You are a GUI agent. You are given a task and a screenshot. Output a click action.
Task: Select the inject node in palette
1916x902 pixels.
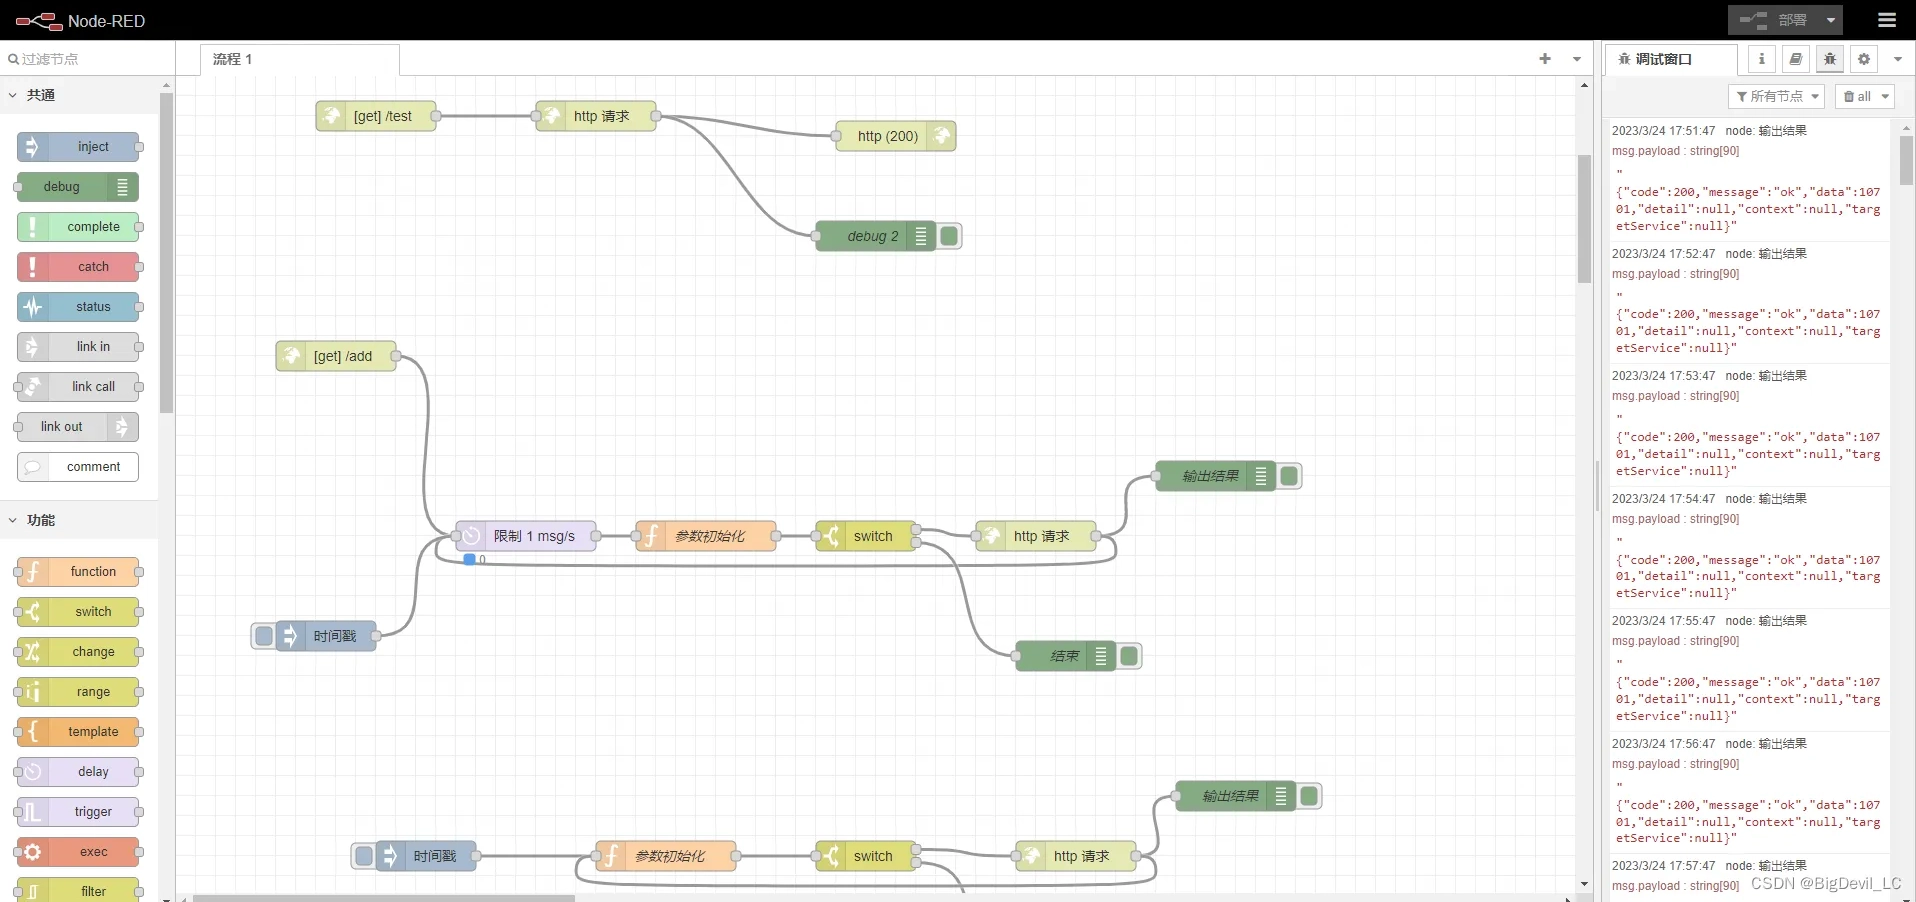(78, 147)
